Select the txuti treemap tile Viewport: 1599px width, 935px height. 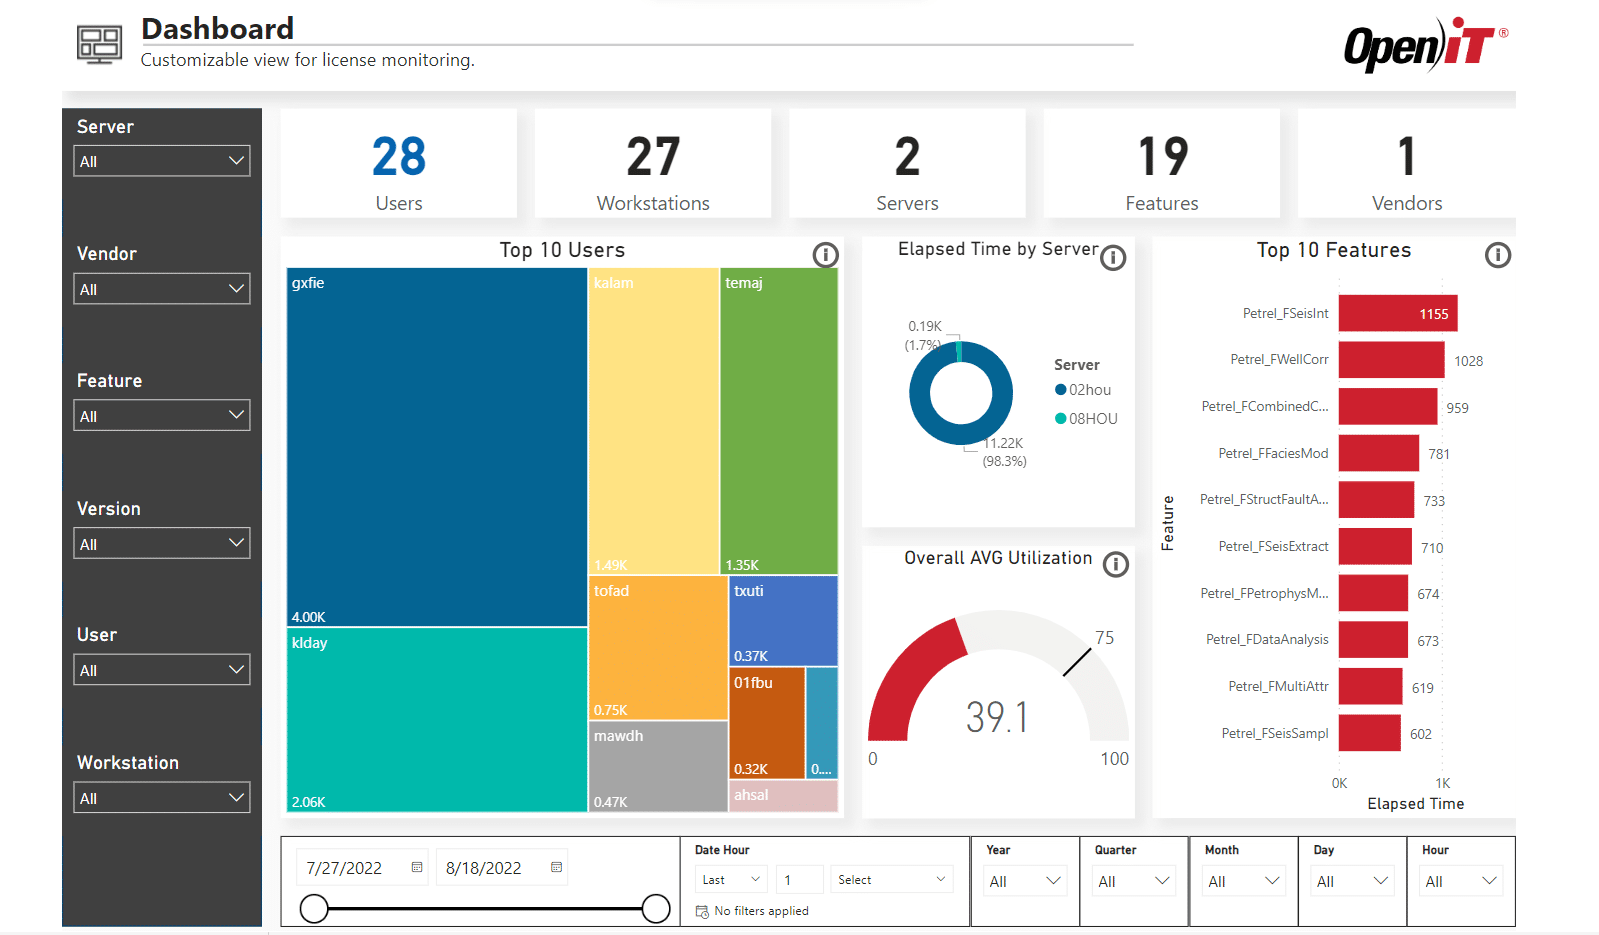point(783,621)
